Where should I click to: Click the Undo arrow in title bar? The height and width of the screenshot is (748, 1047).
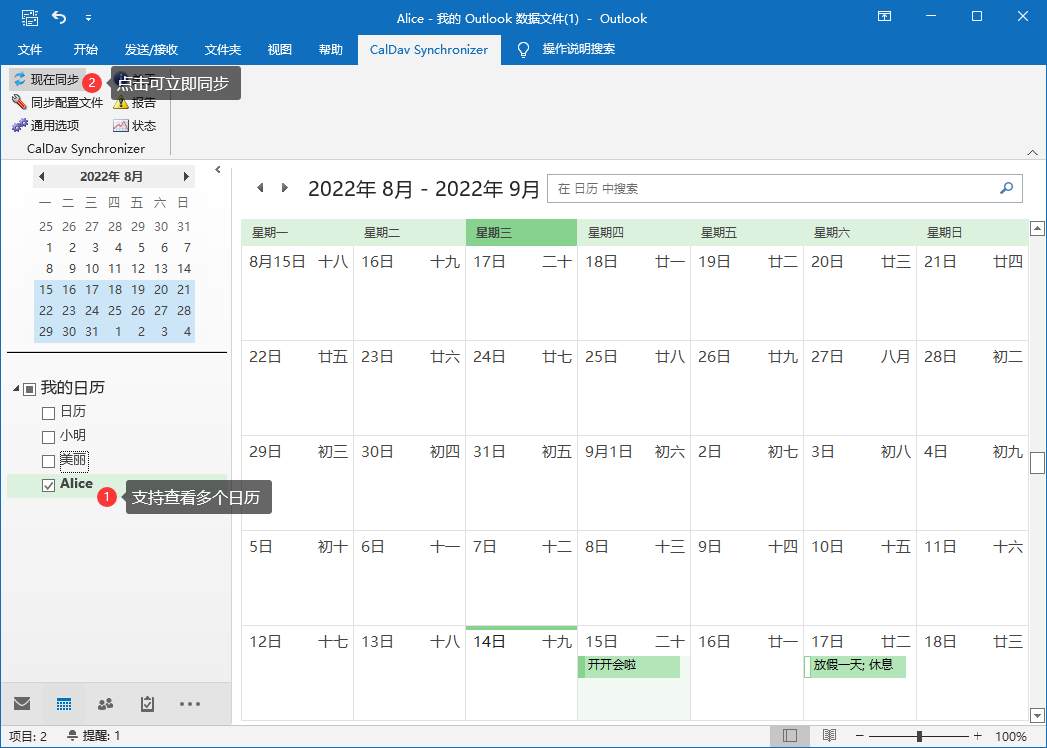[x=59, y=18]
